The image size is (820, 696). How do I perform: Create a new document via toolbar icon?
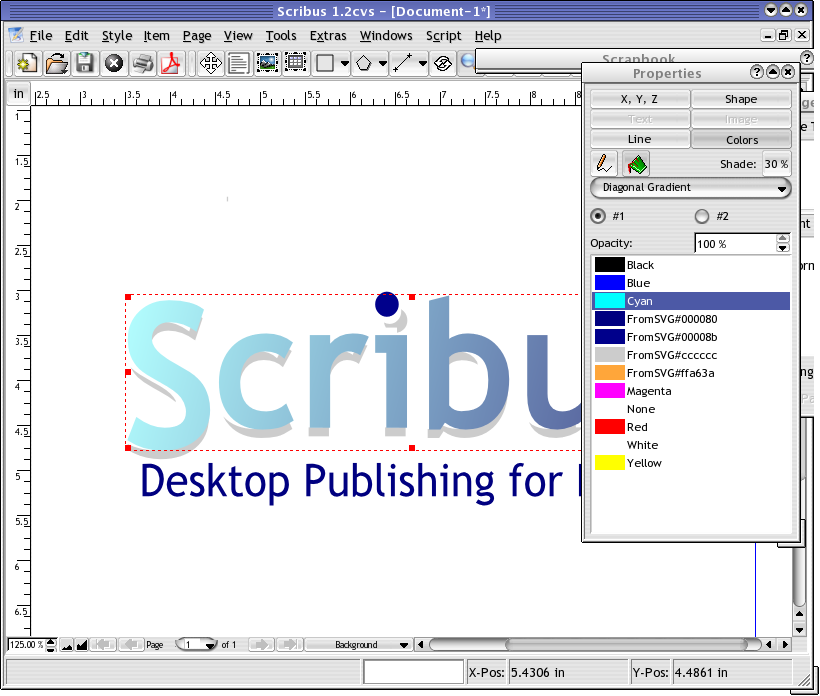point(27,64)
